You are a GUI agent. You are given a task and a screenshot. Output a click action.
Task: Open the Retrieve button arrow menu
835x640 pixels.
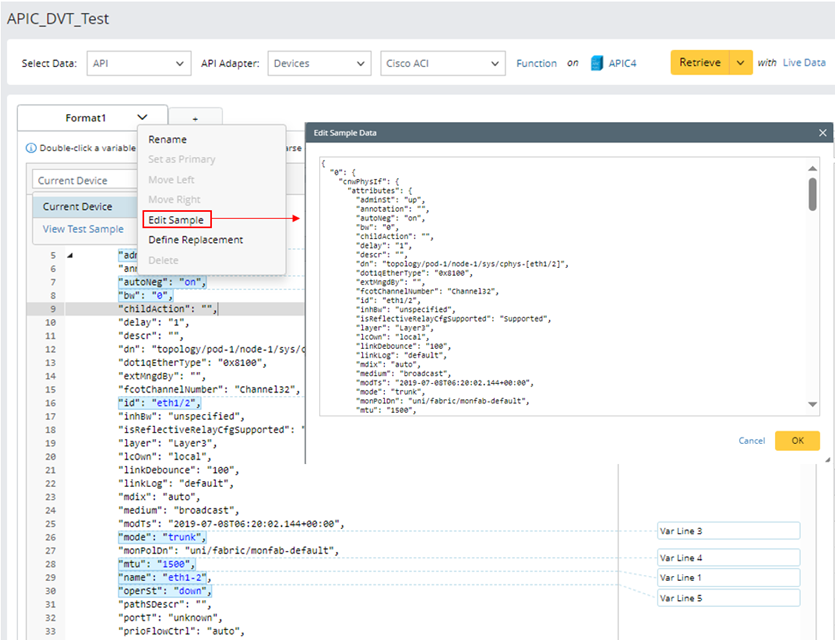tap(740, 63)
